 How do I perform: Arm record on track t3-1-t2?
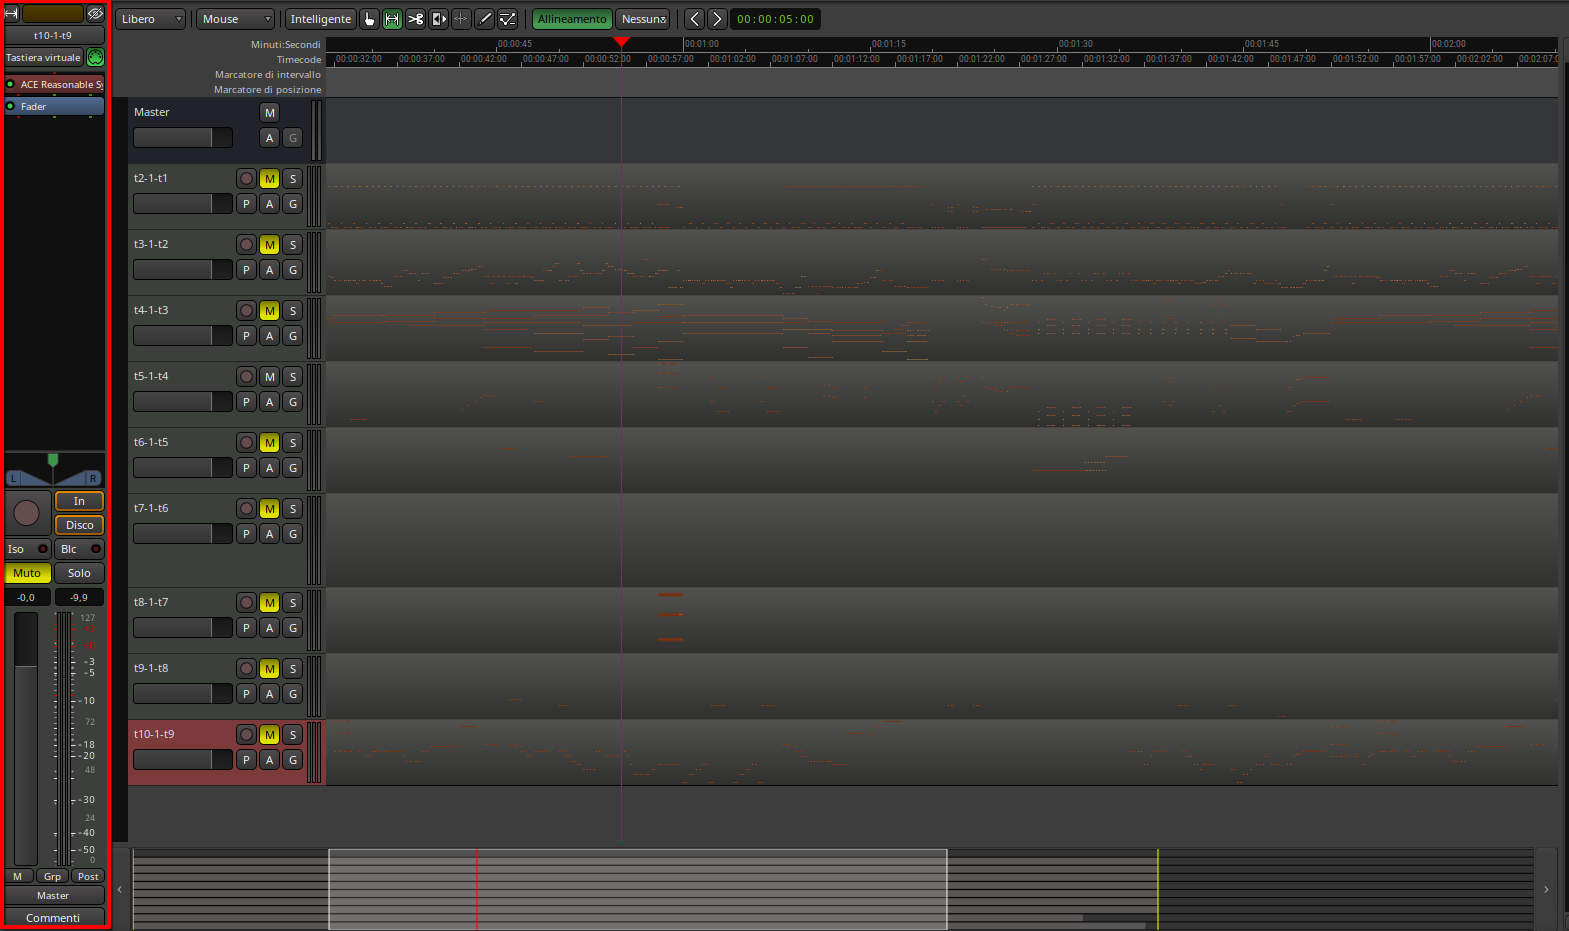pyautogui.click(x=246, y=245)
